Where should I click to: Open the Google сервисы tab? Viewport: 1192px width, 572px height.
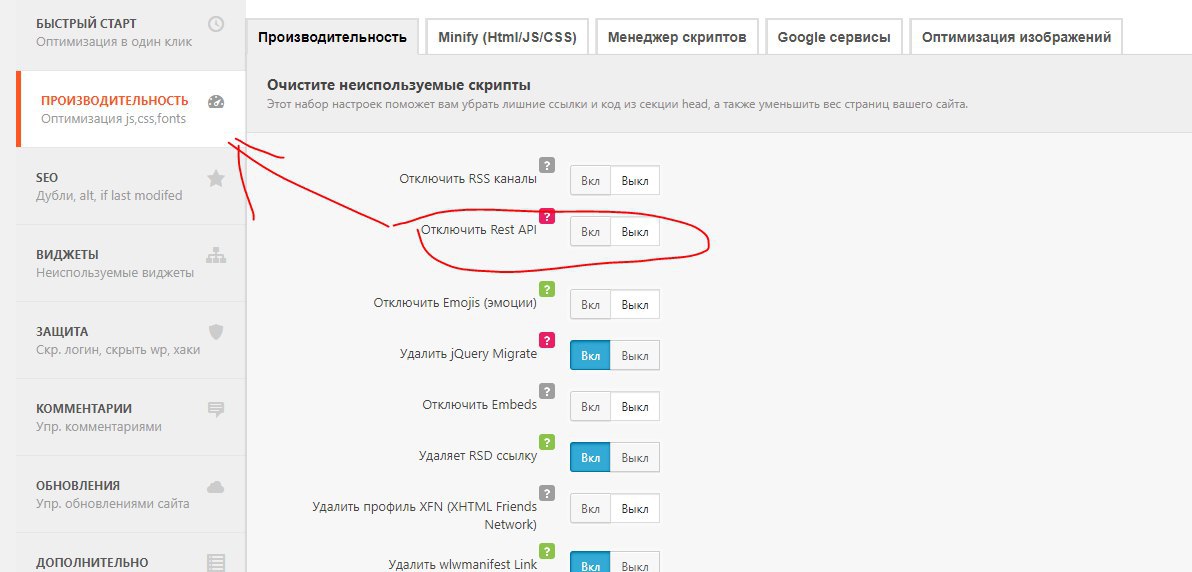(834, 37)
